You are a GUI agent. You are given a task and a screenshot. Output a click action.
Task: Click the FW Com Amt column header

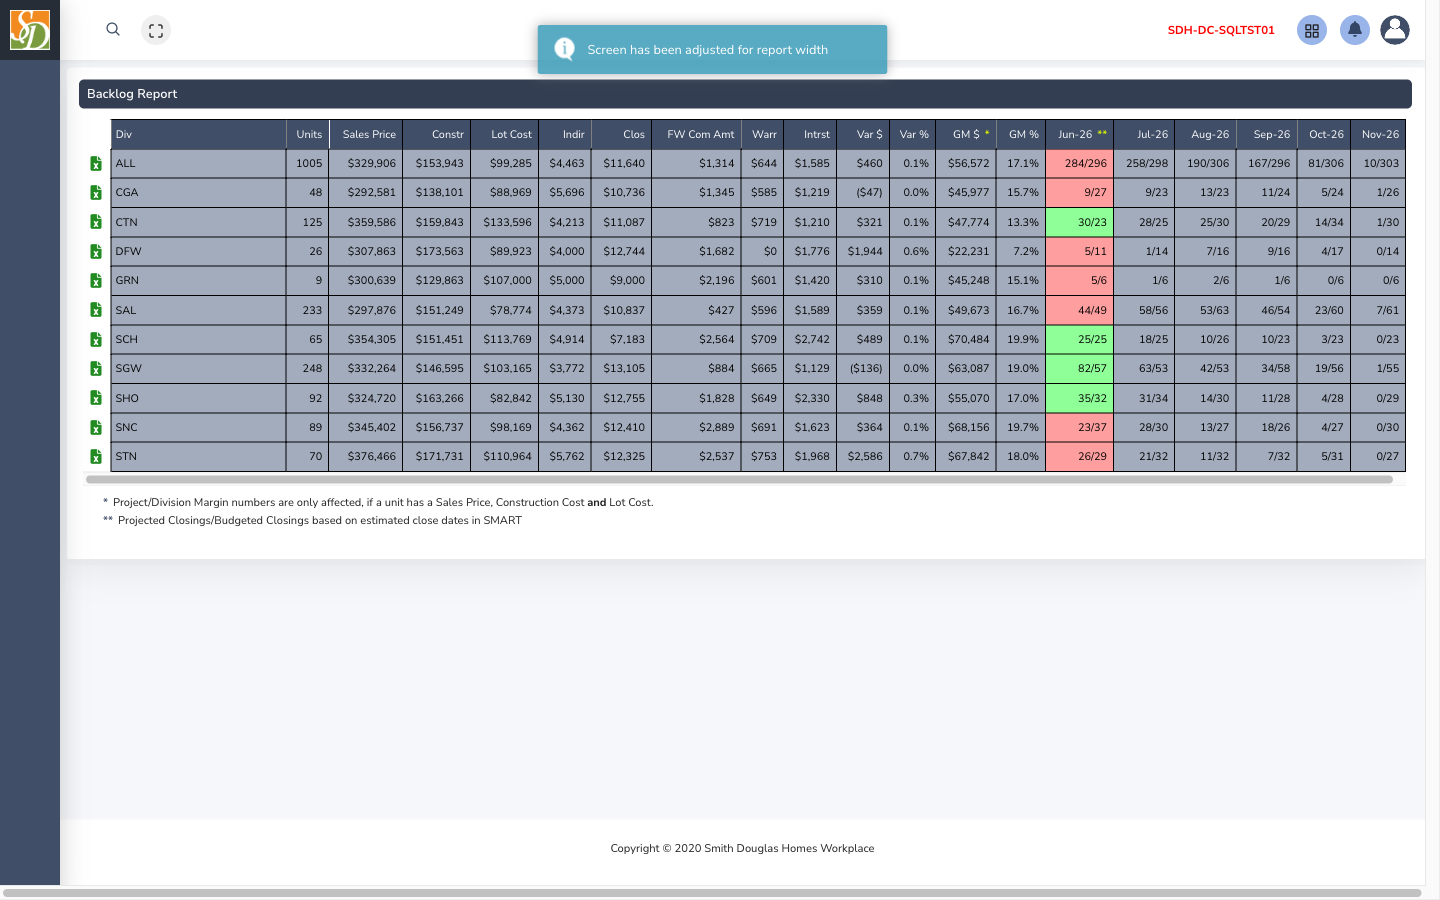coord(696,134)
